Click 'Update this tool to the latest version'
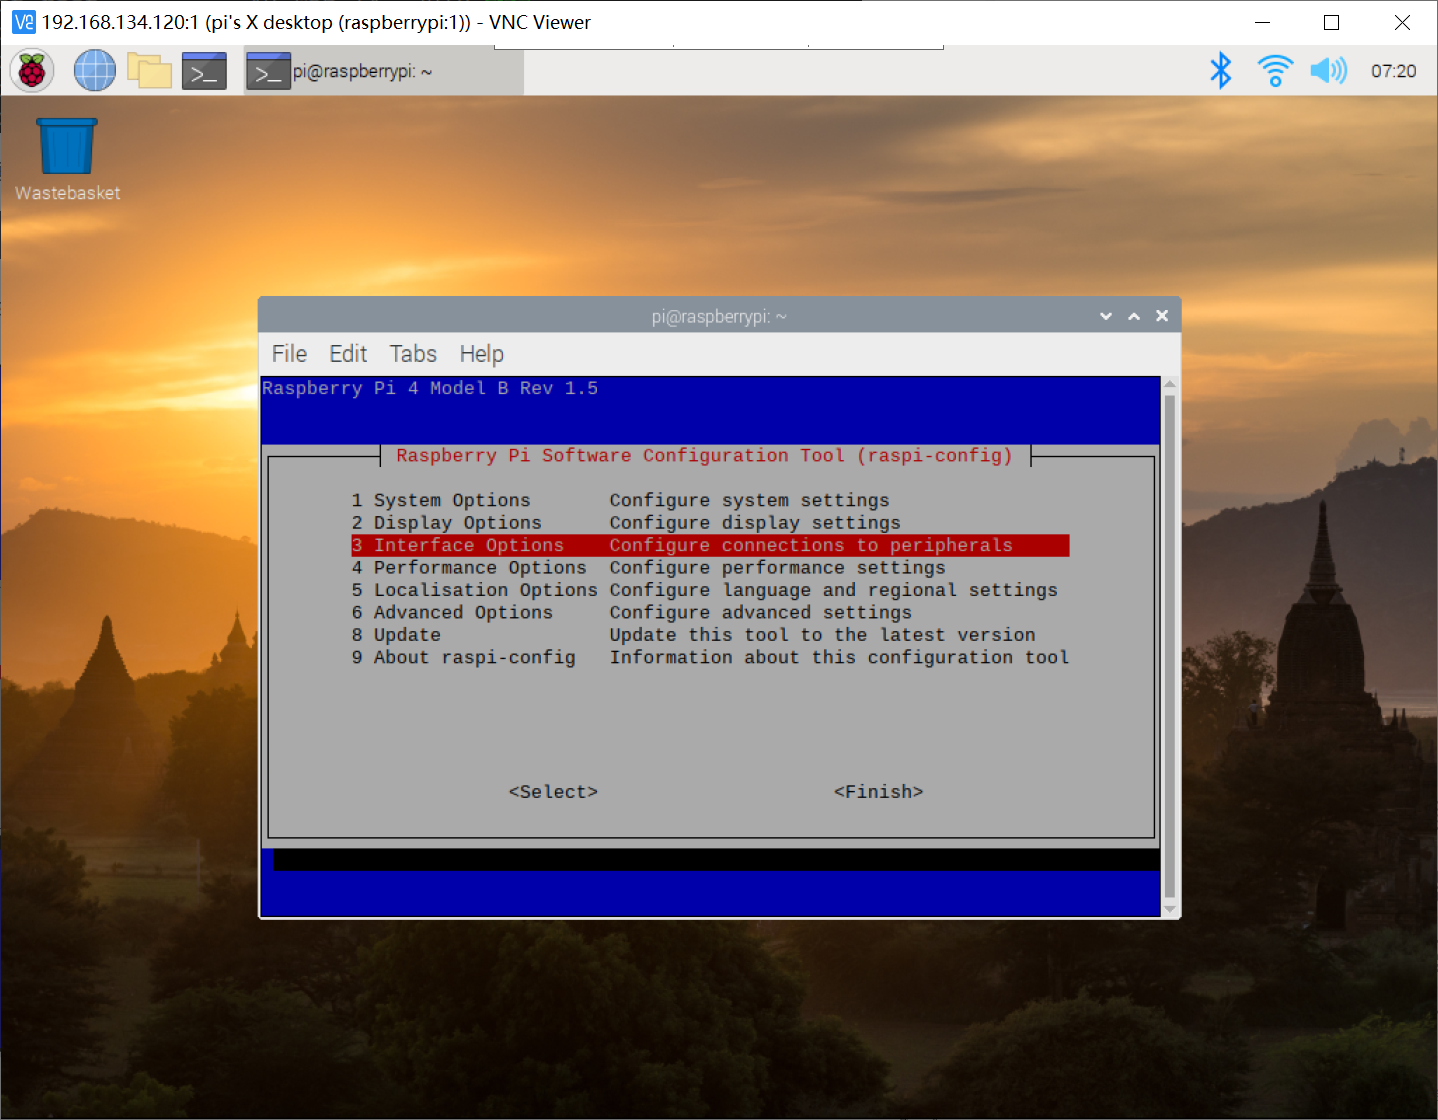The image size is (1438, 1120). click(822, 635)
